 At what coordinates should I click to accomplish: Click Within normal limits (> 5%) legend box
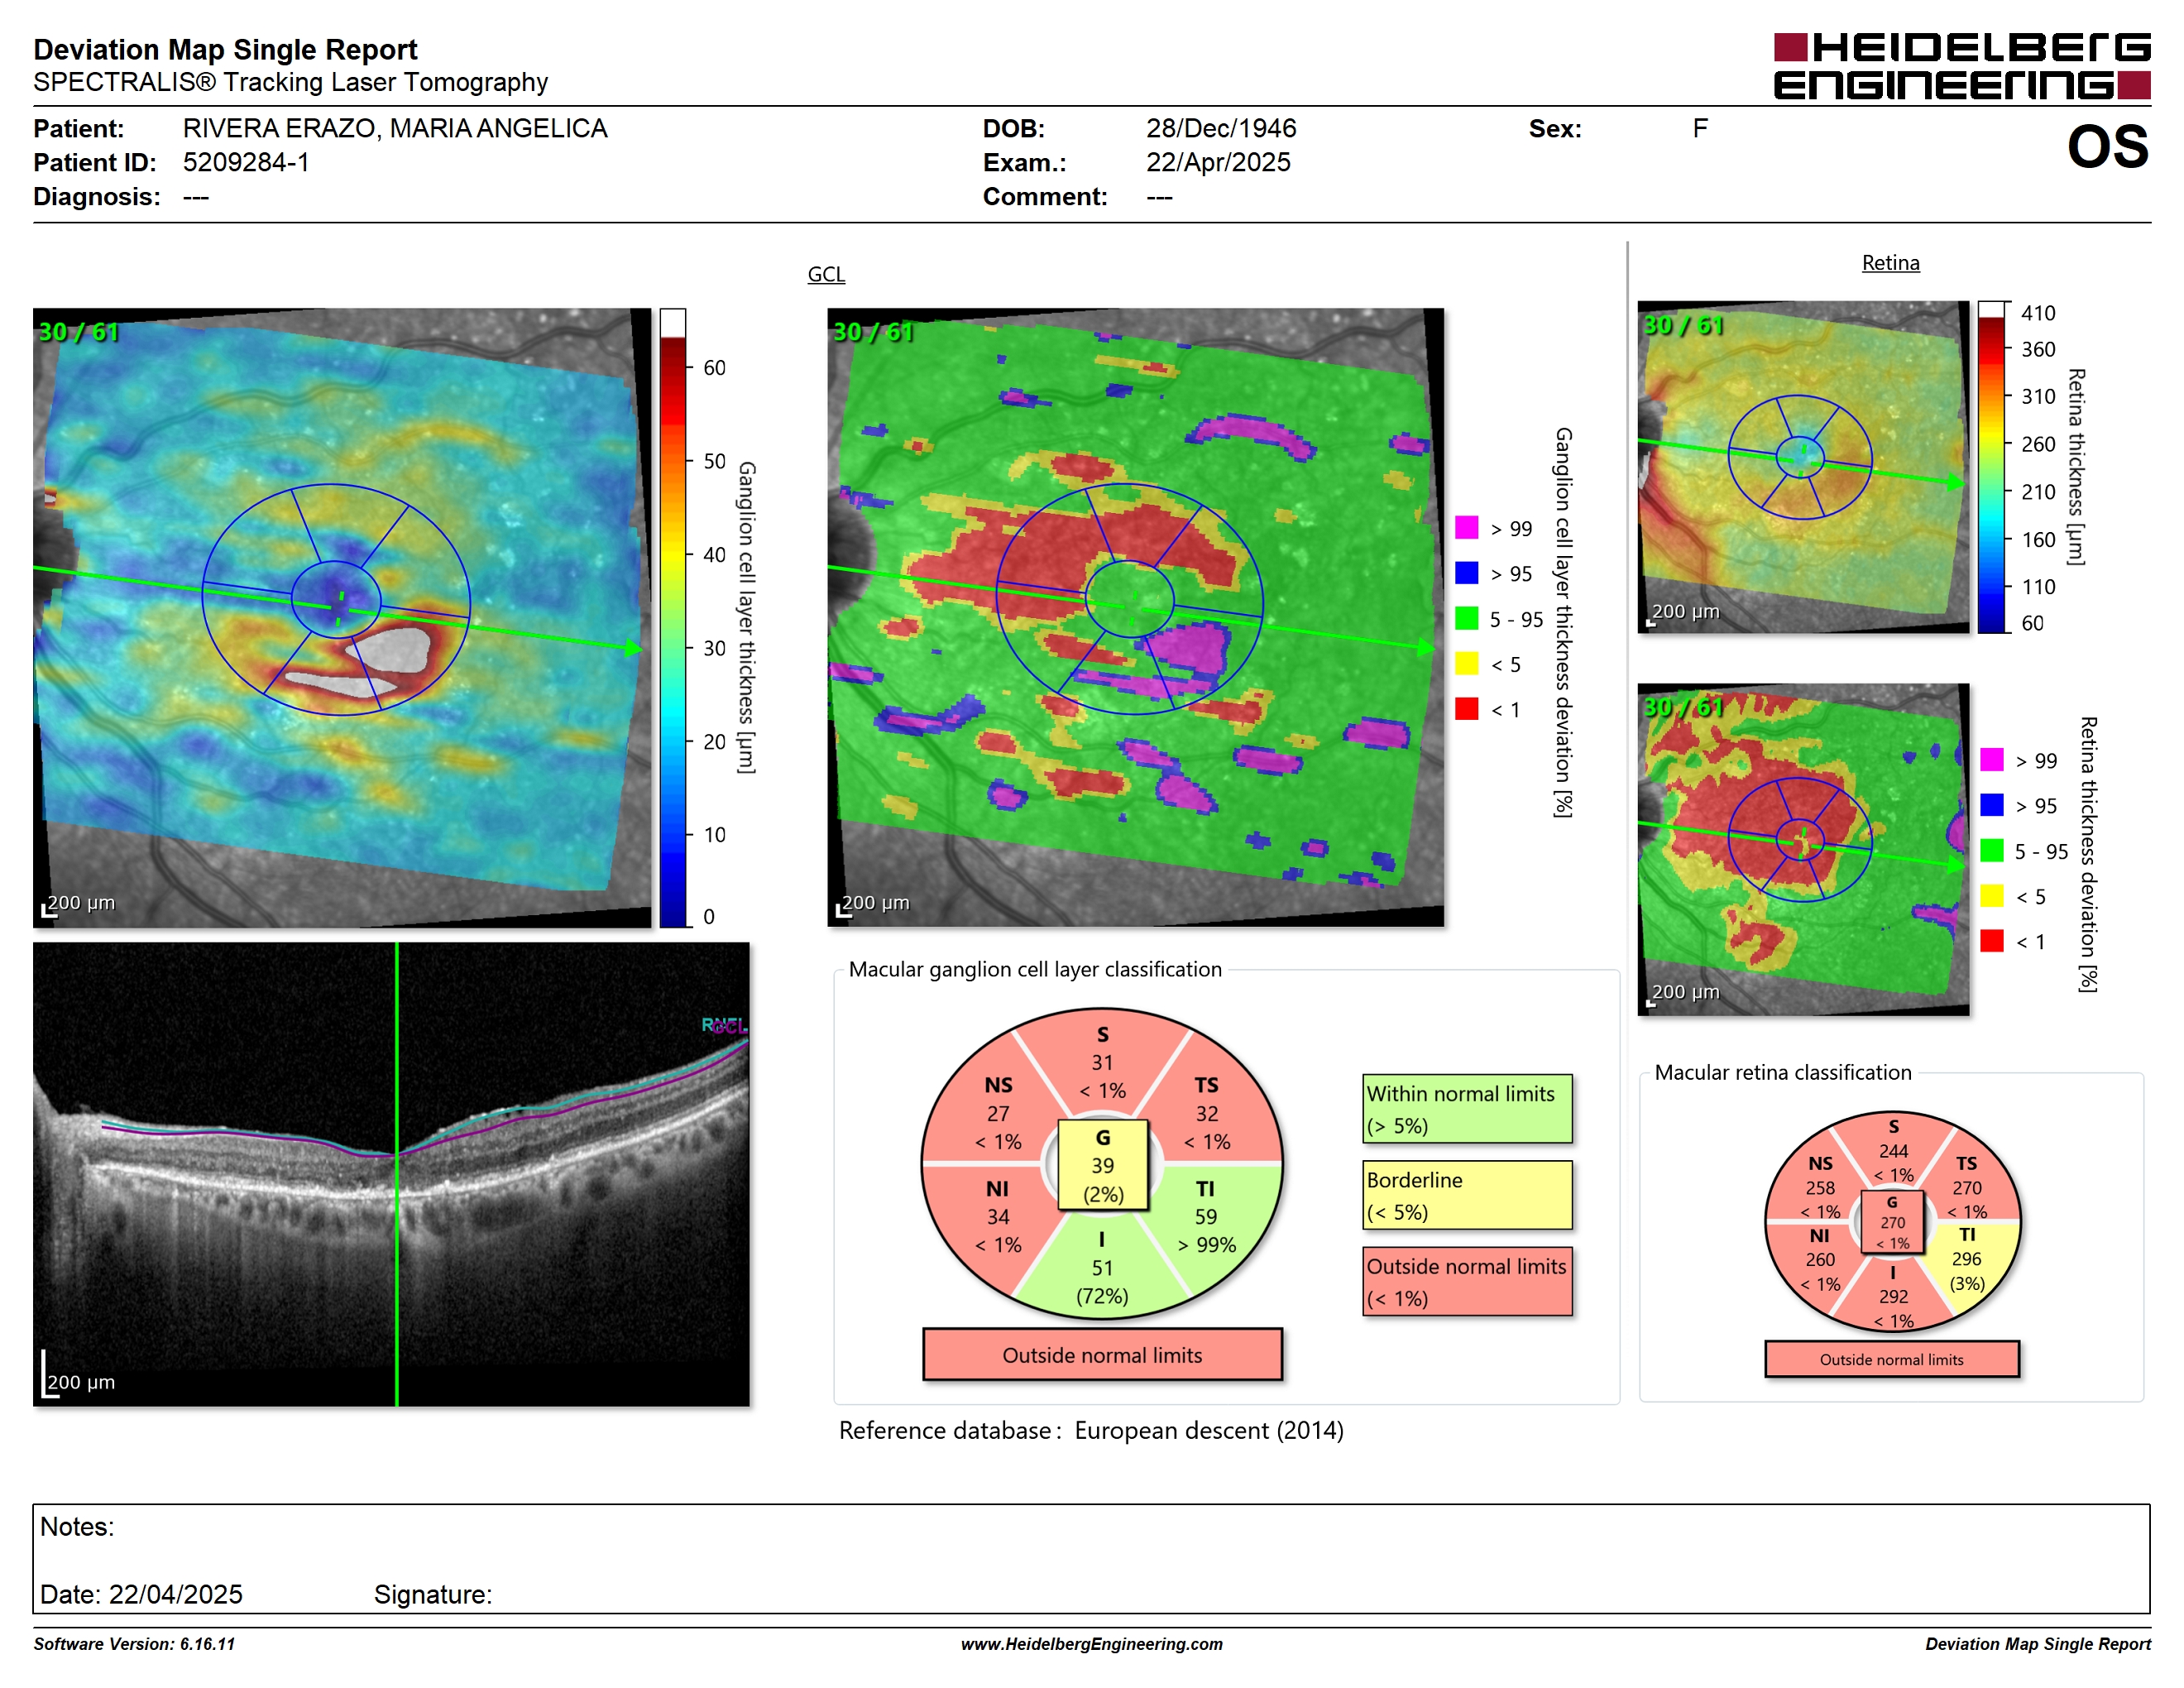[1467, 1109]
